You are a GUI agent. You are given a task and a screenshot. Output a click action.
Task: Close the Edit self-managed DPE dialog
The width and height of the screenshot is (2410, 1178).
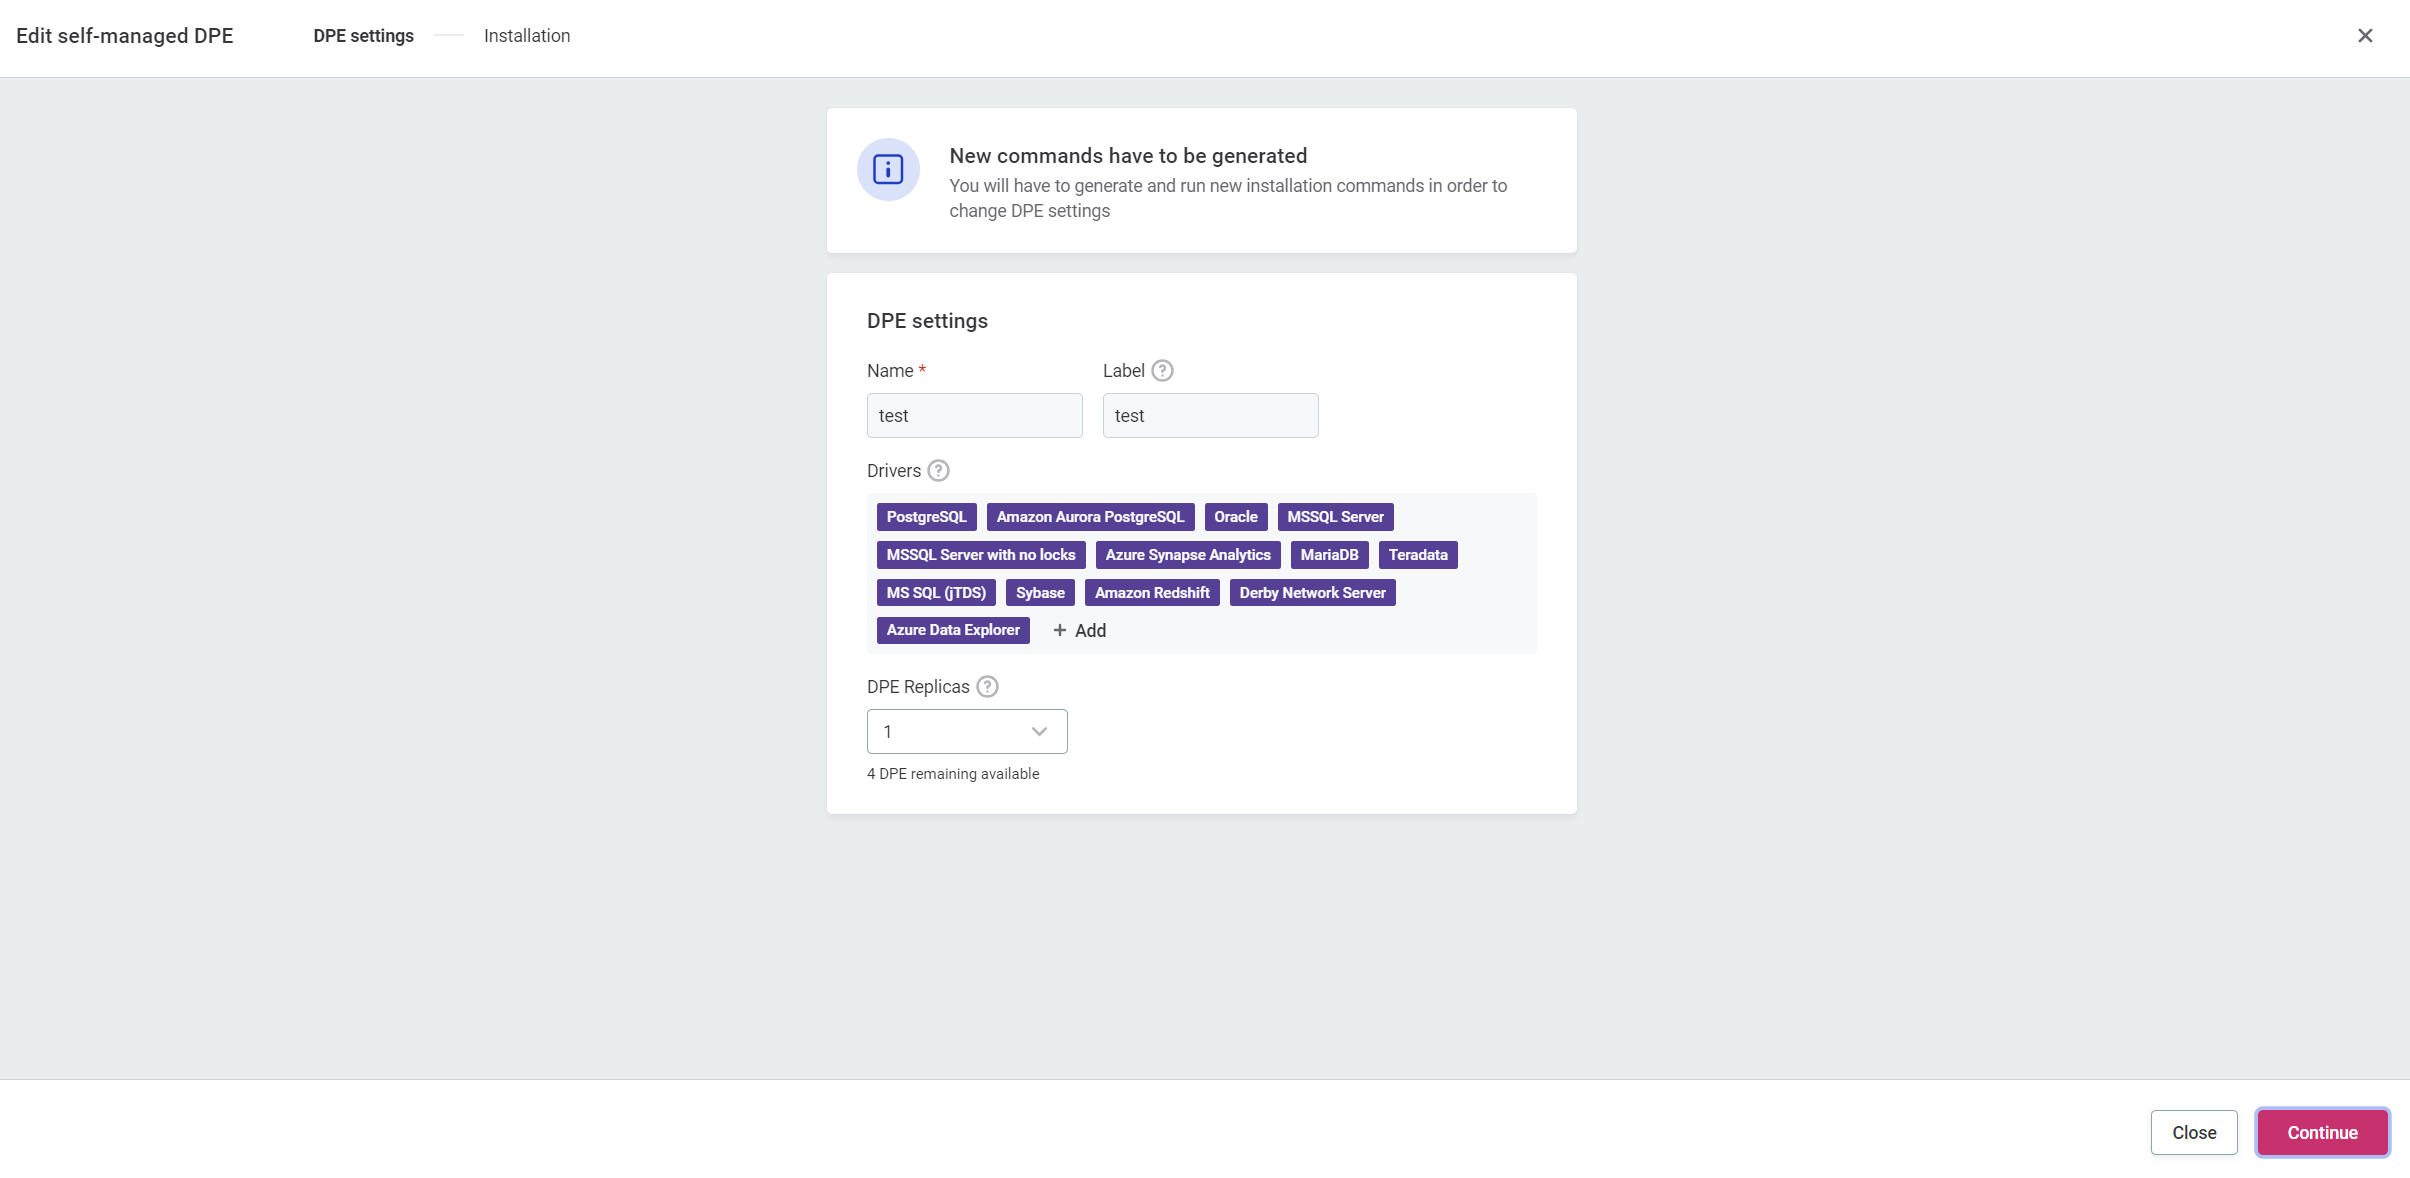tap(2365, 36)
